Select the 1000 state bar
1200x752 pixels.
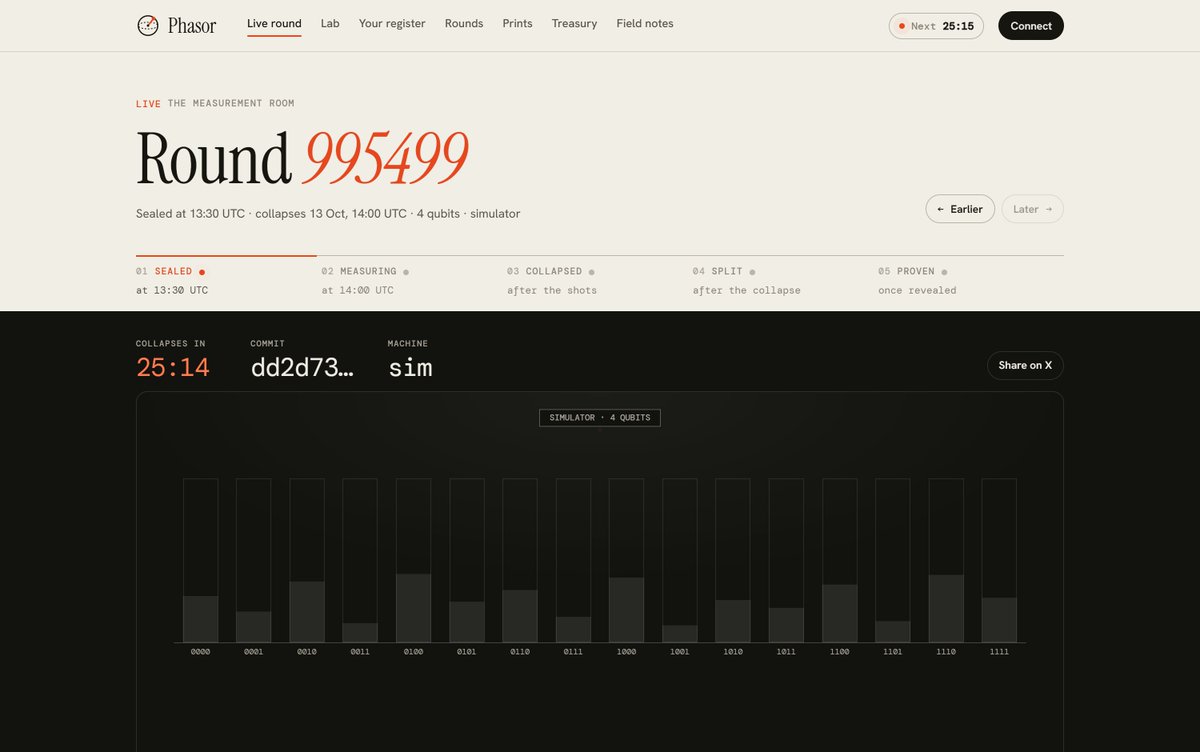tap(627, 560)
